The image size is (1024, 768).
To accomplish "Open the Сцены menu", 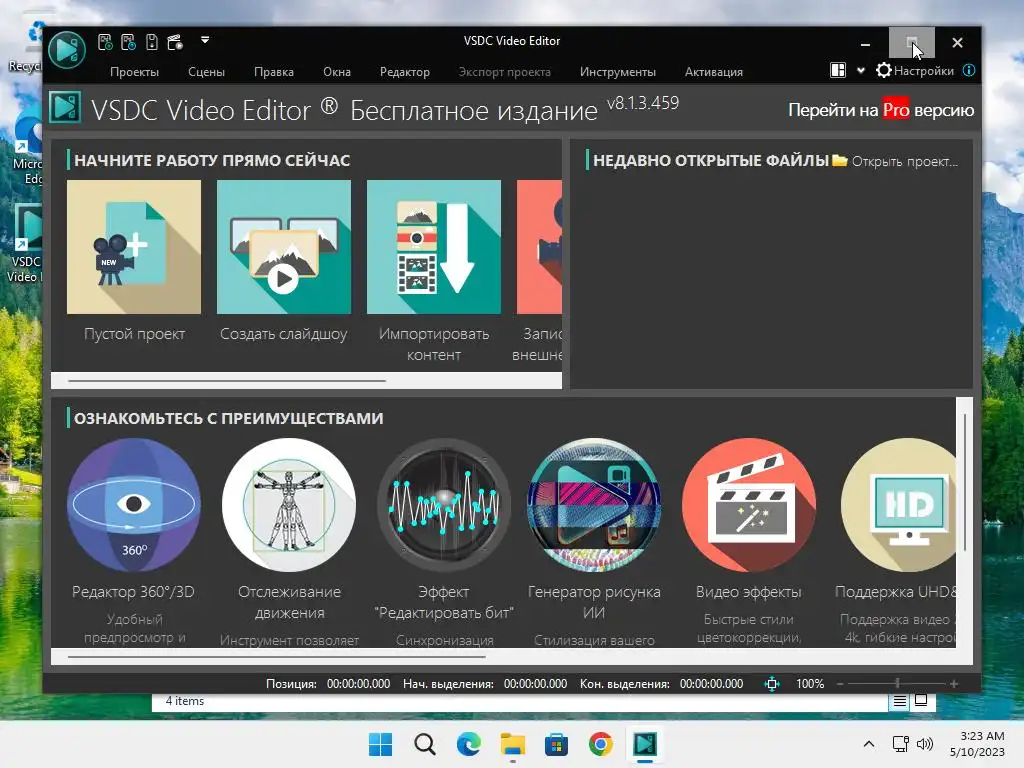I will tap(206, 72).
